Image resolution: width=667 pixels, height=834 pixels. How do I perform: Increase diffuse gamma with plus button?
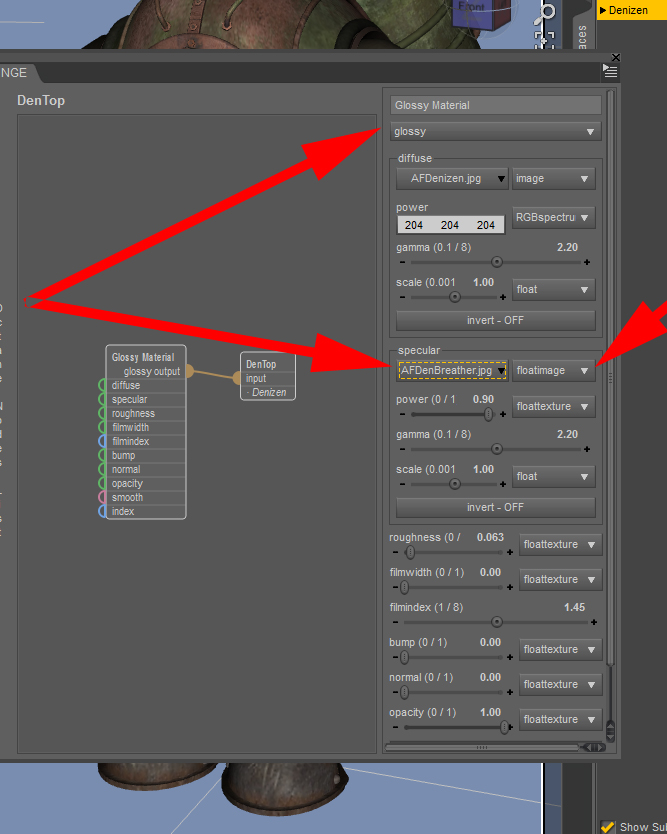[587, 262]
